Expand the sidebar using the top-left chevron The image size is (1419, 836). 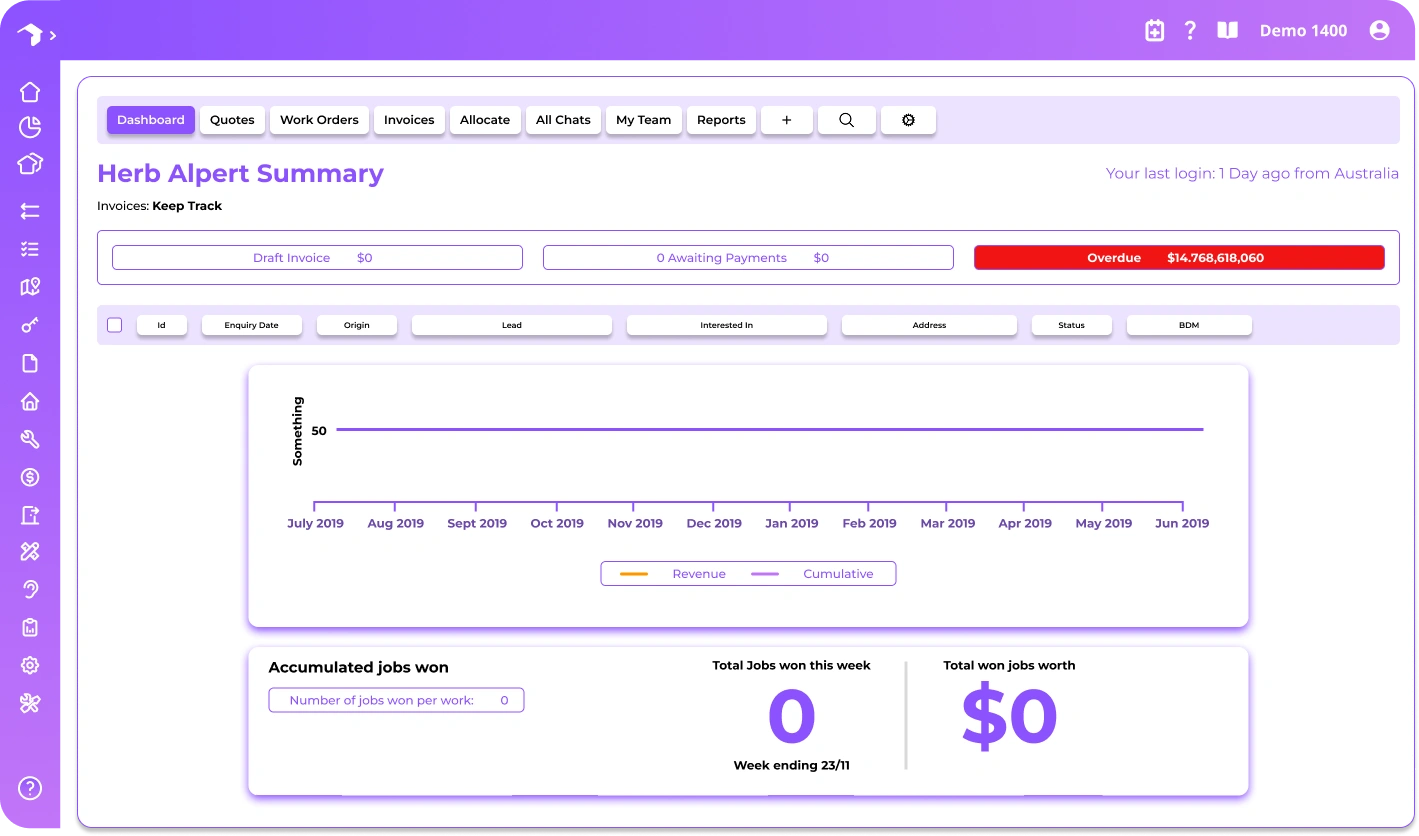tap(53, 35)
